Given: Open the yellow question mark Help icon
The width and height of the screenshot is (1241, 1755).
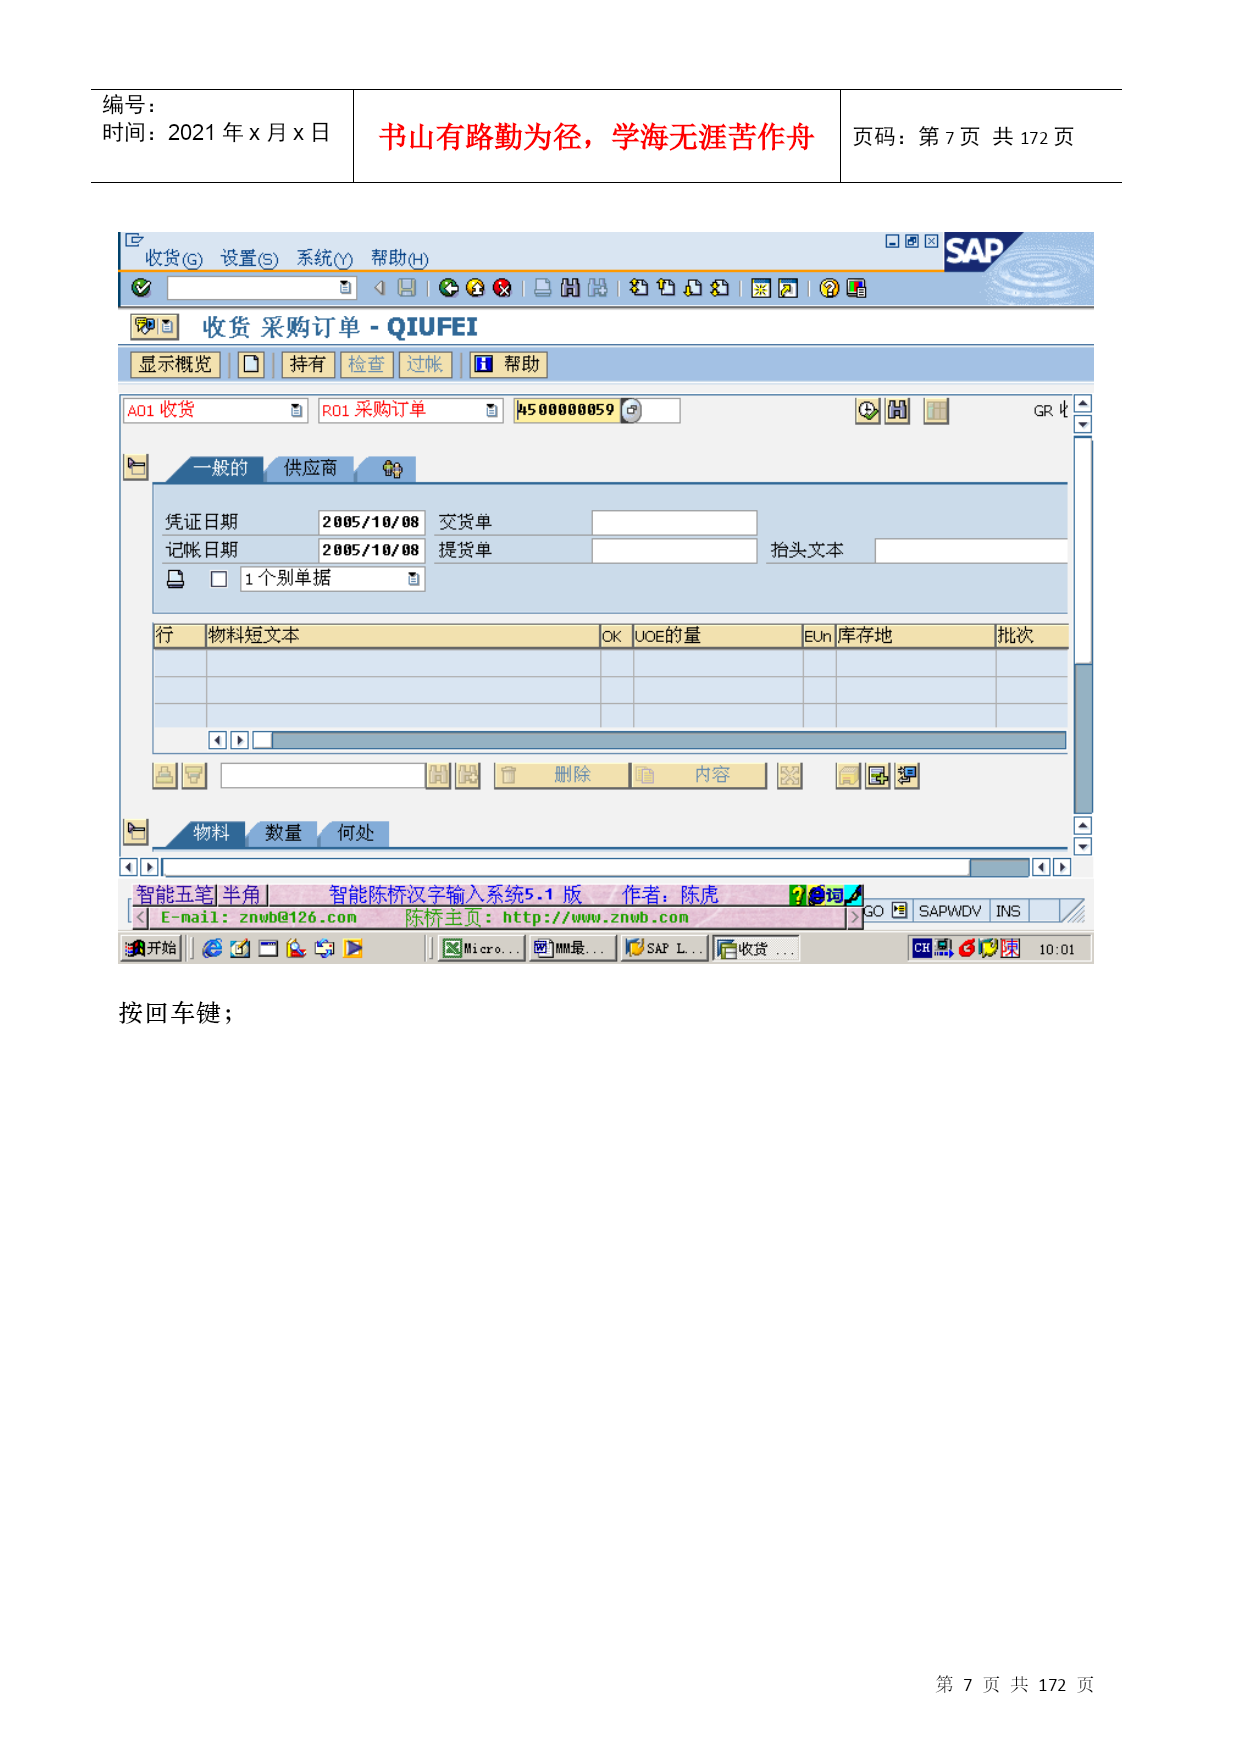Looking at the screenshot, I should pyautogui.click(x=829, y=288).
